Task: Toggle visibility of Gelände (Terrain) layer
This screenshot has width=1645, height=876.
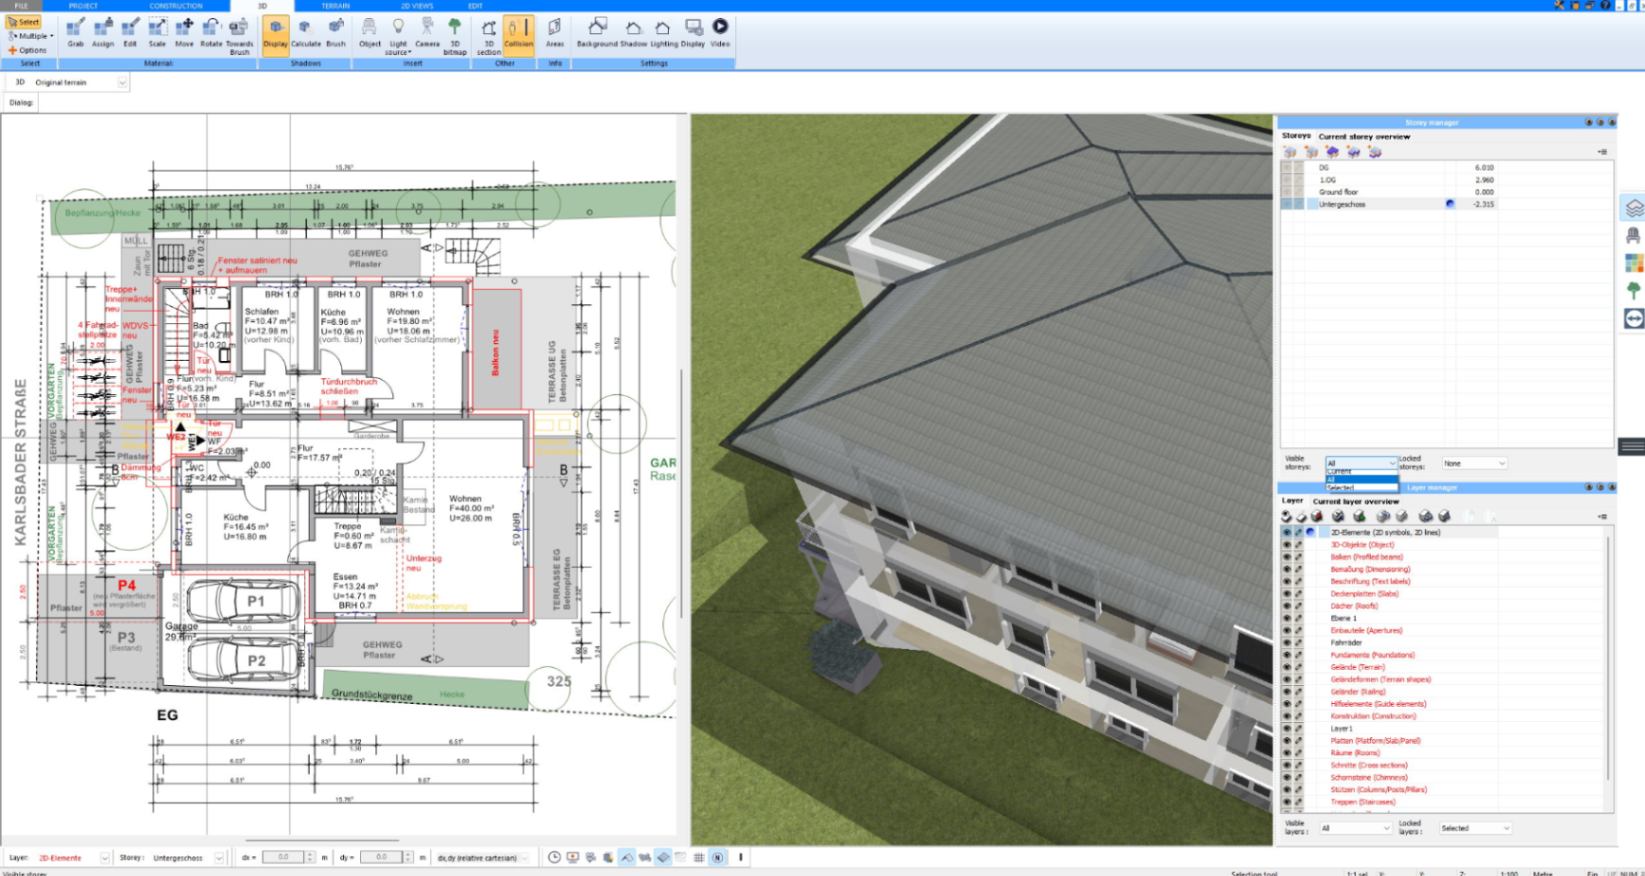Action: pos(1287,667)
